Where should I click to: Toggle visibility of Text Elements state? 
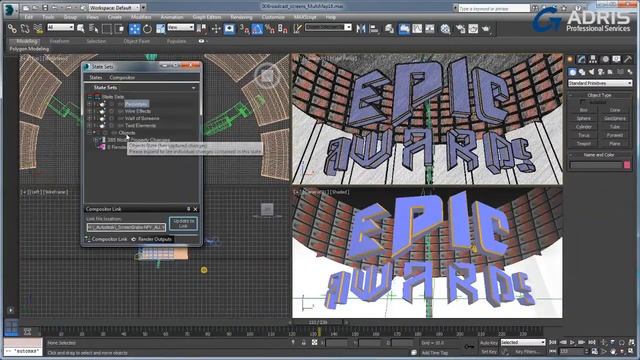pyautogui.click(x=112, y=126)
